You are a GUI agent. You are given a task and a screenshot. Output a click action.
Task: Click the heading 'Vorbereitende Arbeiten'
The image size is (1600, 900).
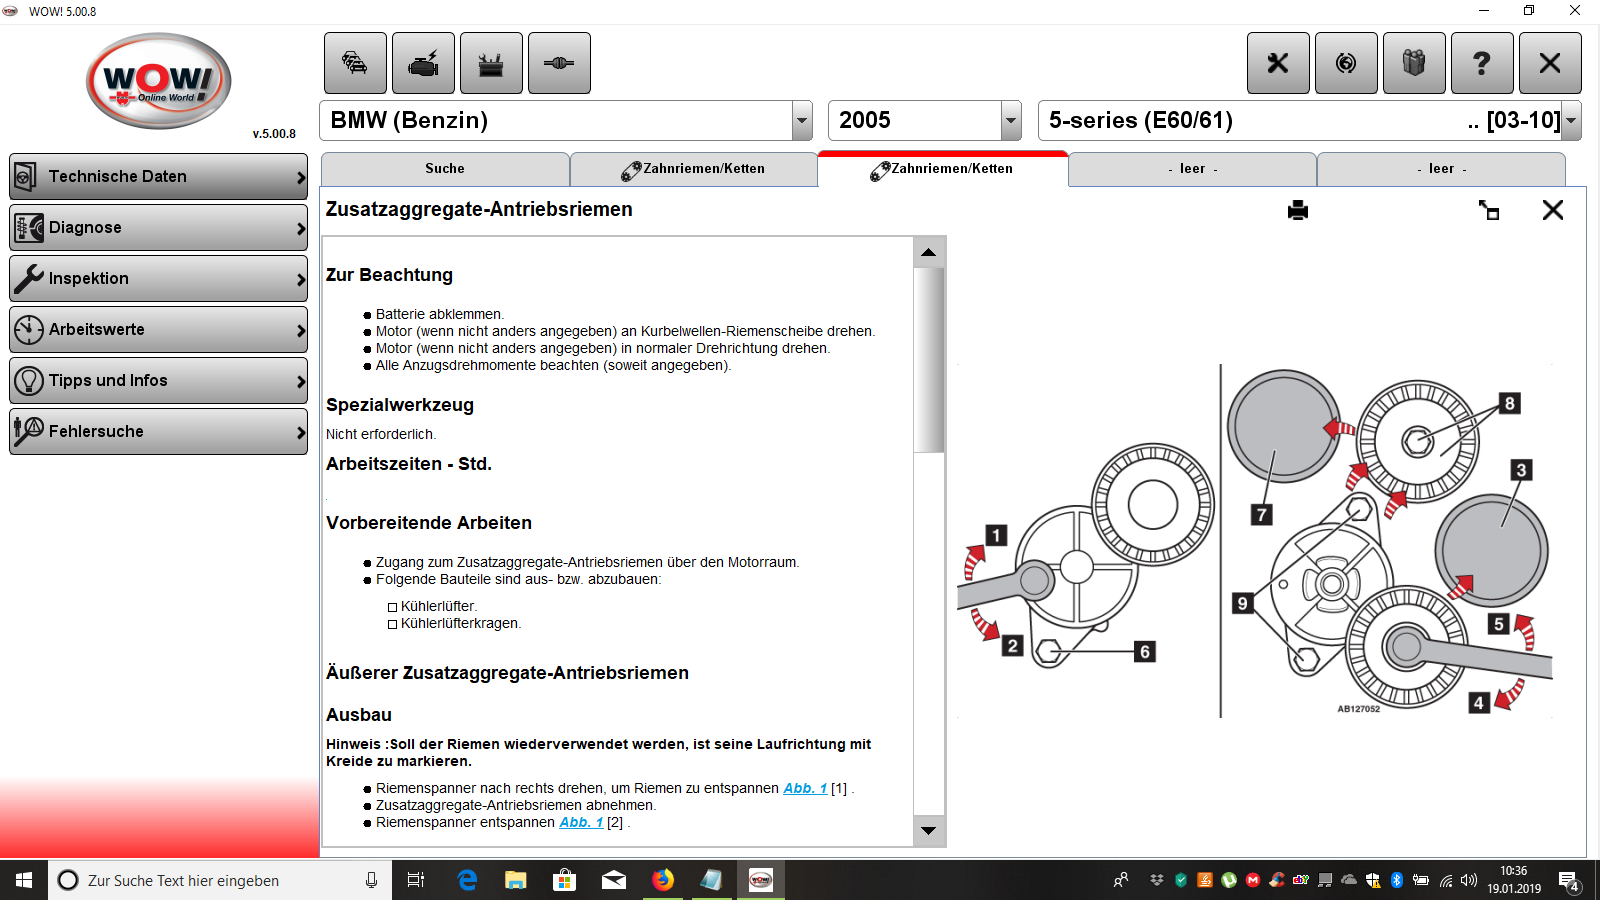pos(429,523)
